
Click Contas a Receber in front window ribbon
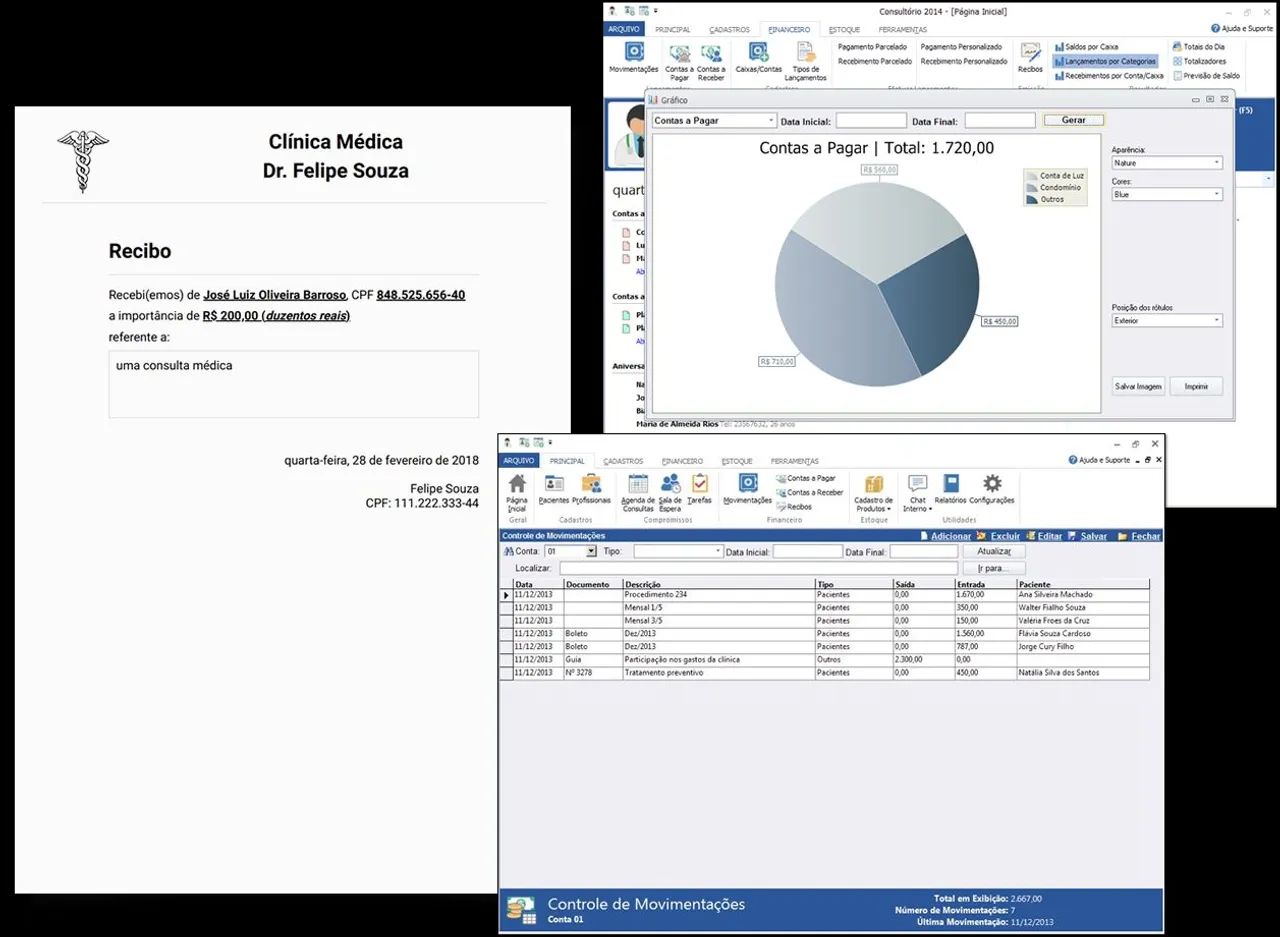809,493
